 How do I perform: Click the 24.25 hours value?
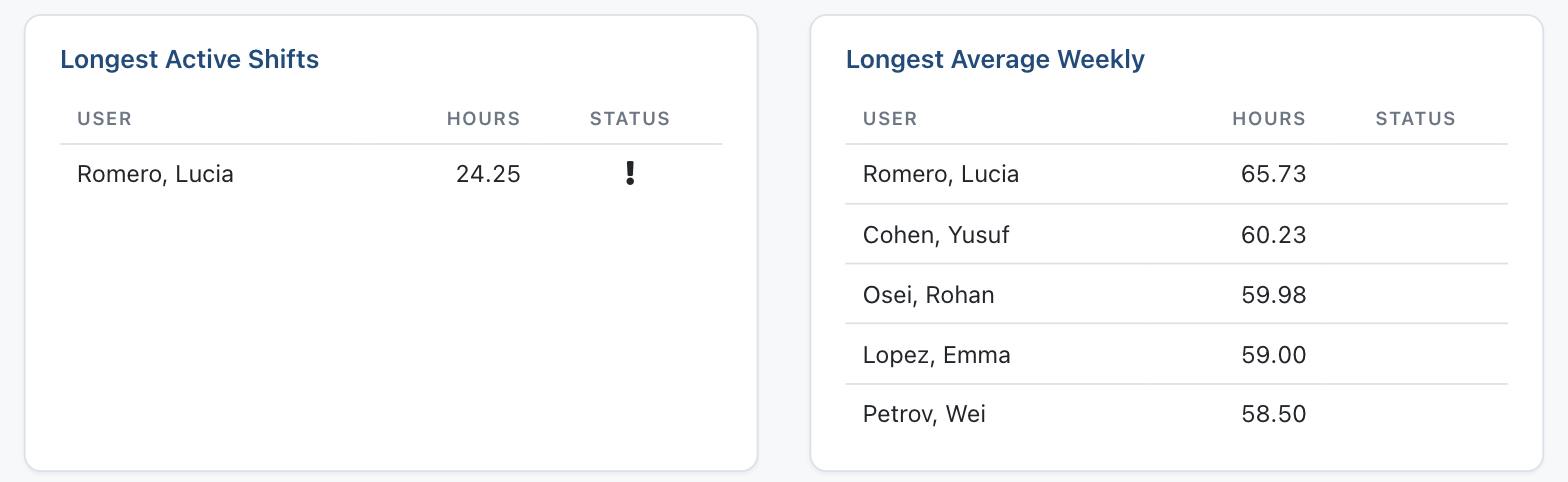488,174
